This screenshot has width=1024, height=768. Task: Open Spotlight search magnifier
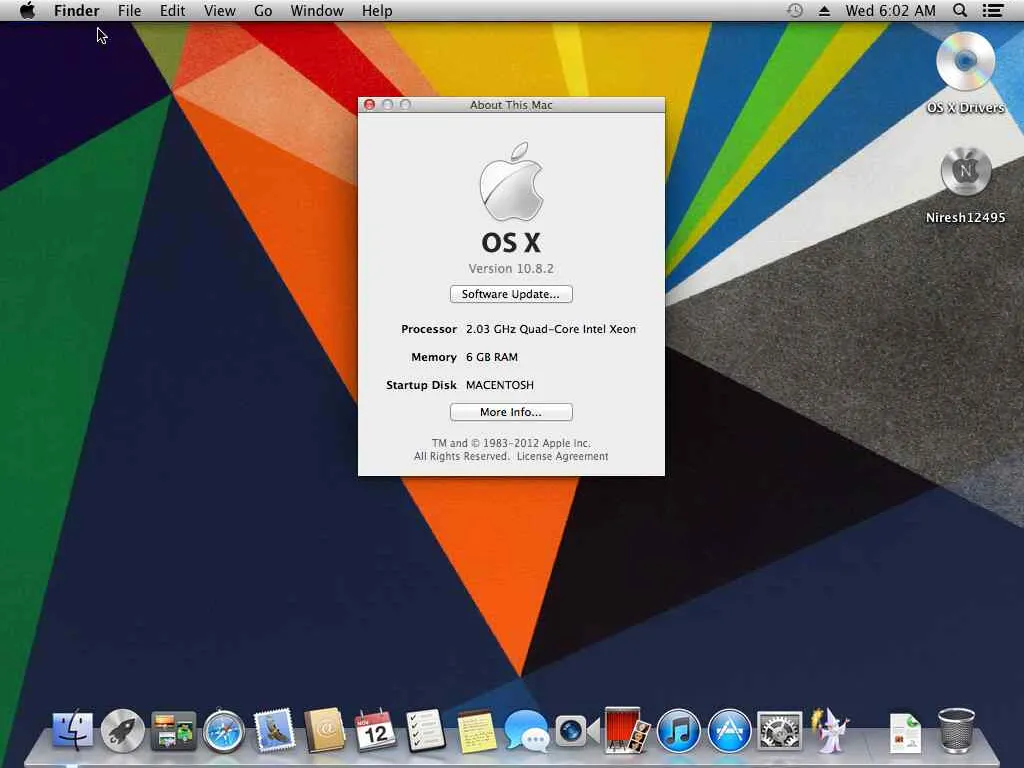tap(959, 11)
